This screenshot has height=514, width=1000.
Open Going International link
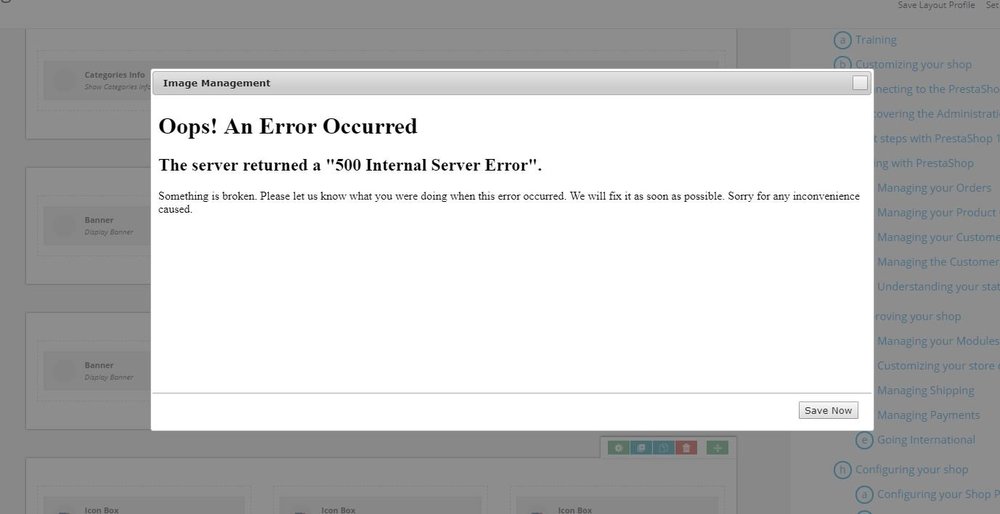(925, 439)
